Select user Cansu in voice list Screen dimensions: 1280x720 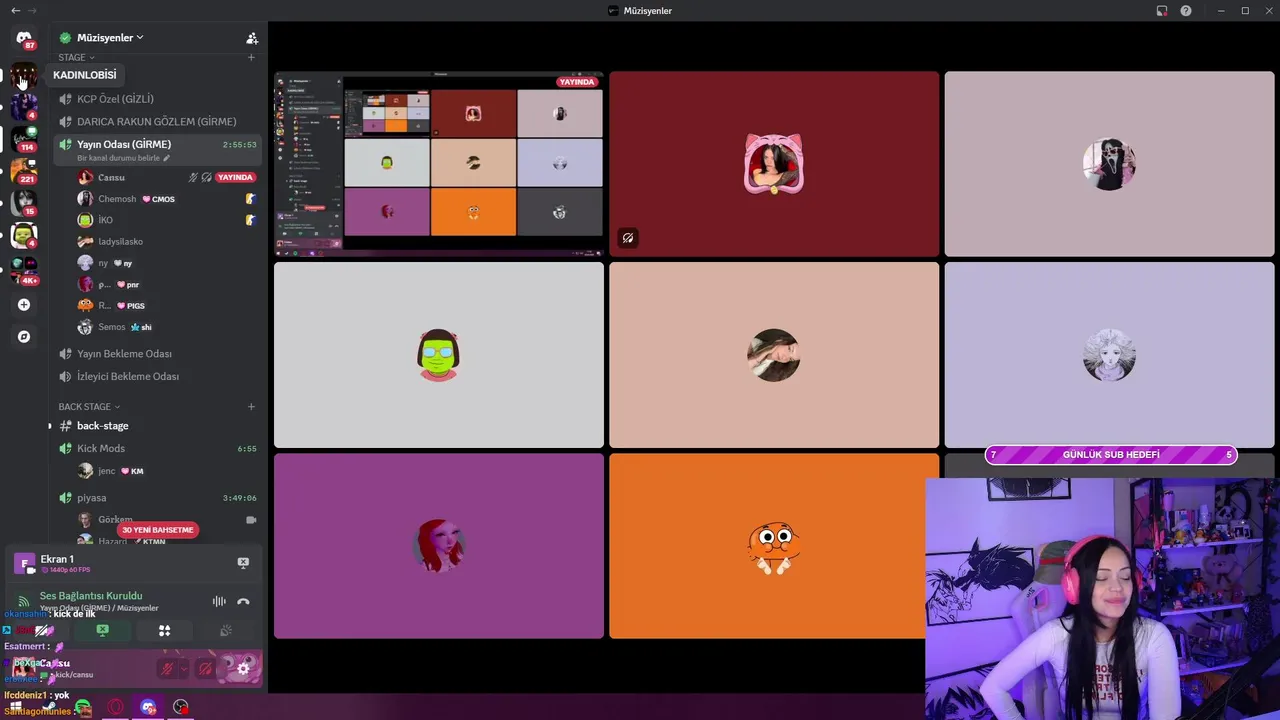click(166, 178)
